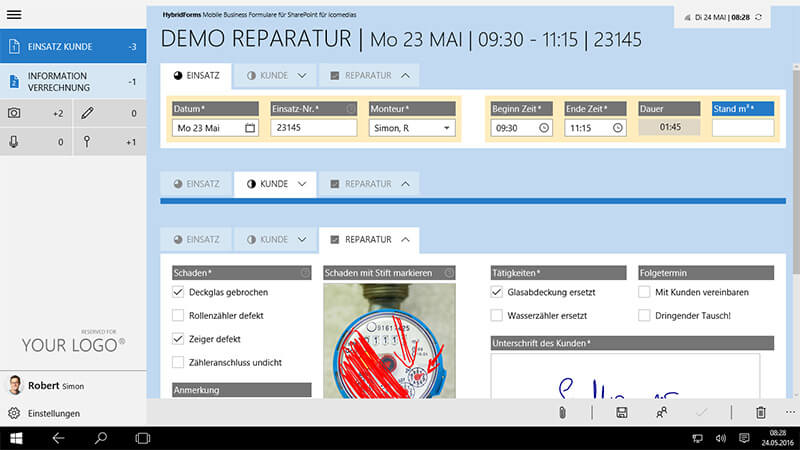Screen dimensions: 800x450
Task: Uncheck Deckglas gebrochen checkbox
Action: click(x=178, y=292)
